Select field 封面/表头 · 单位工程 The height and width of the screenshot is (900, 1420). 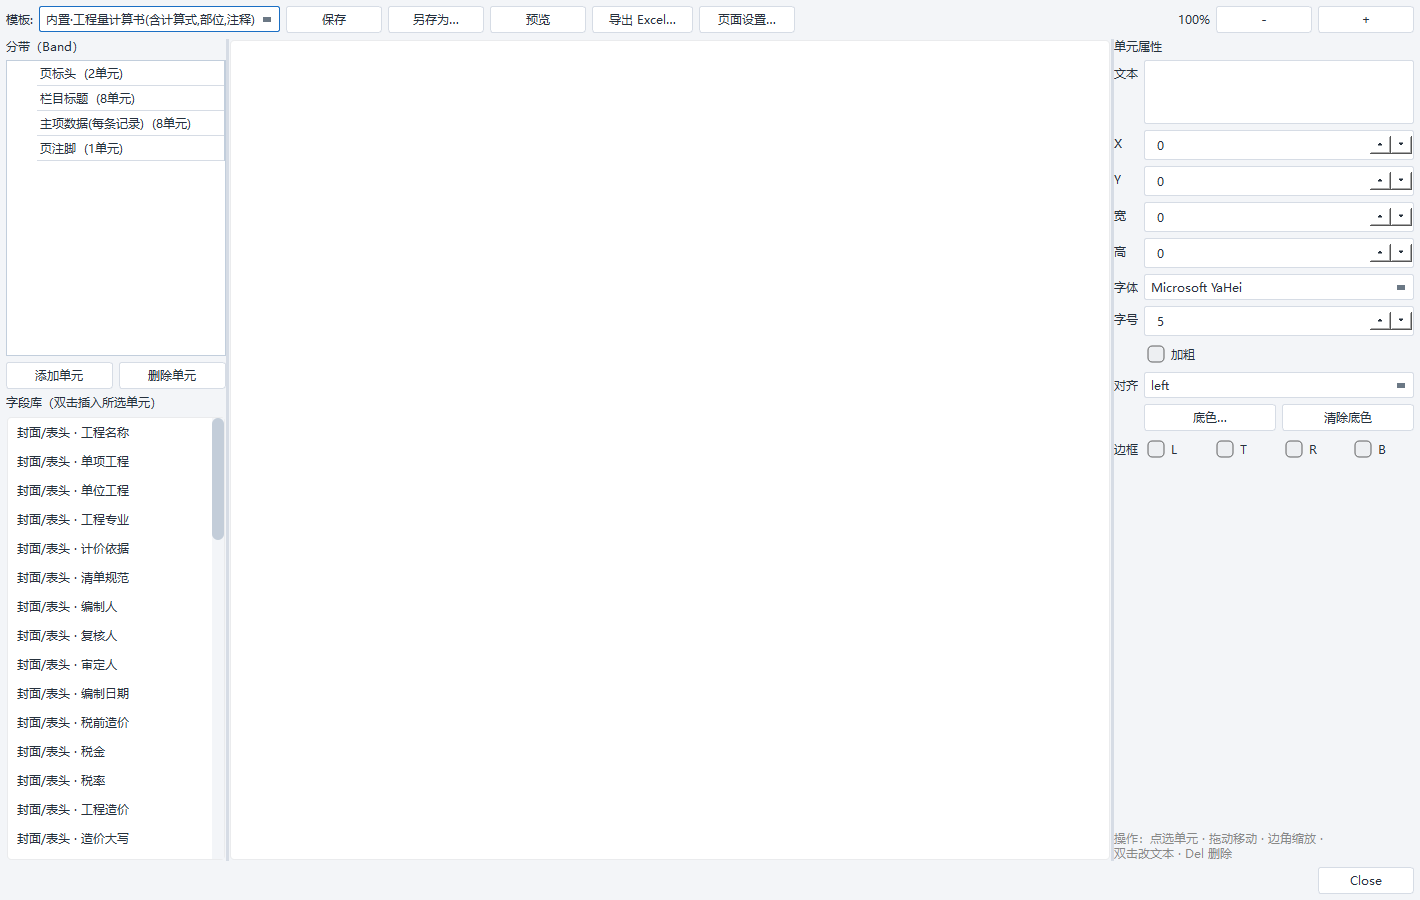tap(110, 490)
